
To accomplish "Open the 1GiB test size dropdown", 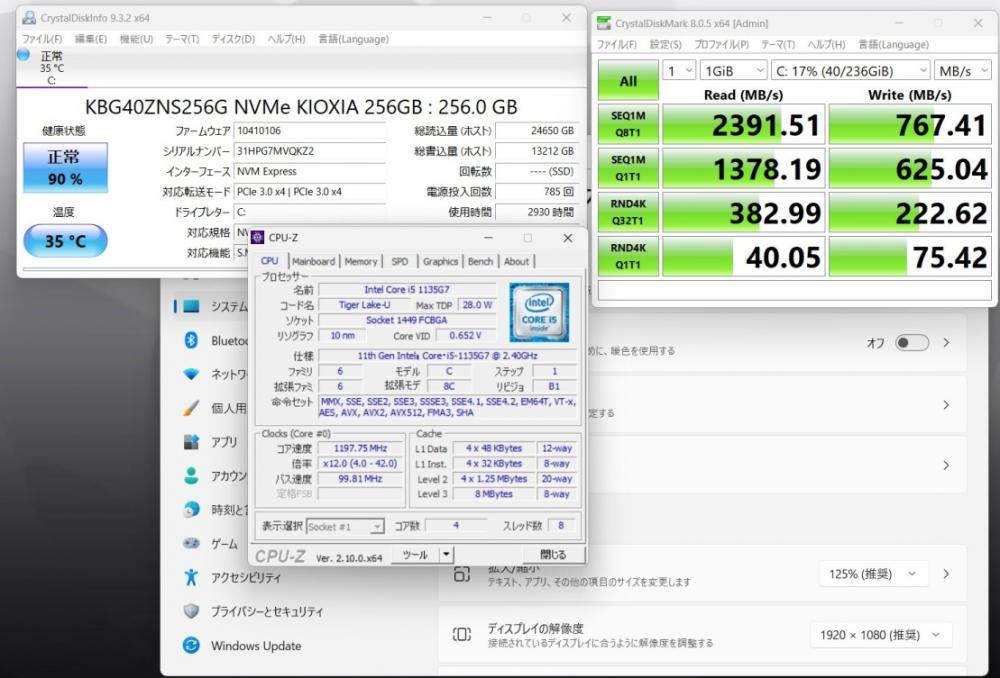I will [733, 71].
